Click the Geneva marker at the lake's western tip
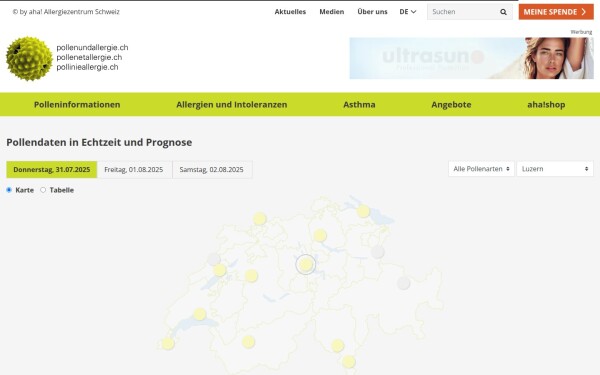The height and width of the screenshot is (375, 600). (x=168, y=344)
